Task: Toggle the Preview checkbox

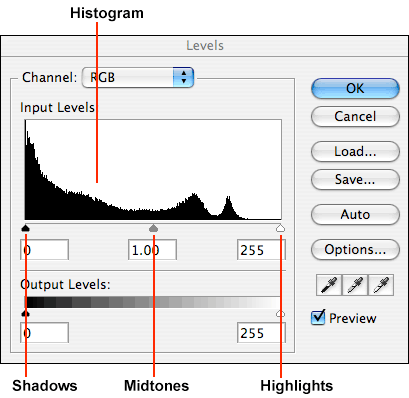Action: [x=318, y=317]
